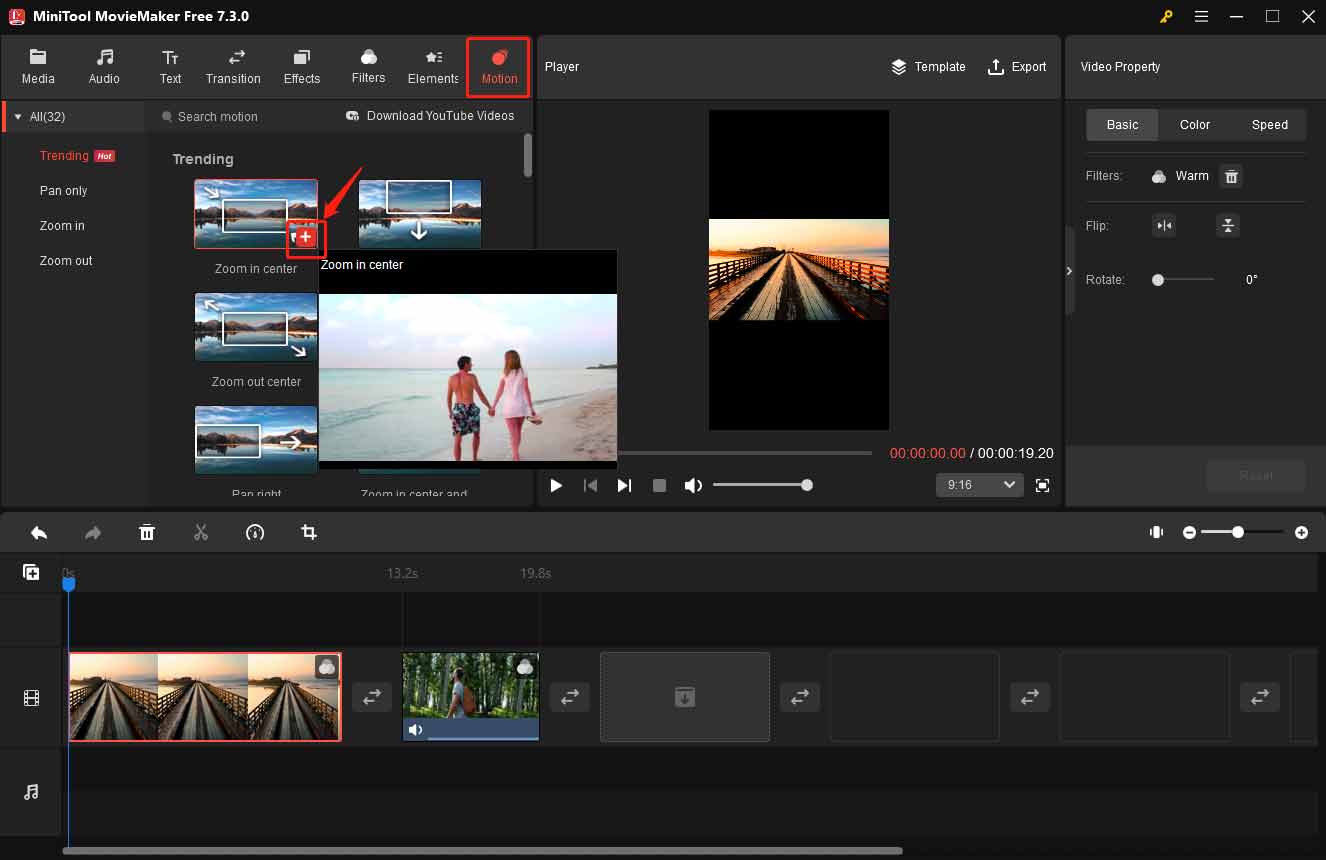Switch to the Effects tab

[x=302, y=66]
